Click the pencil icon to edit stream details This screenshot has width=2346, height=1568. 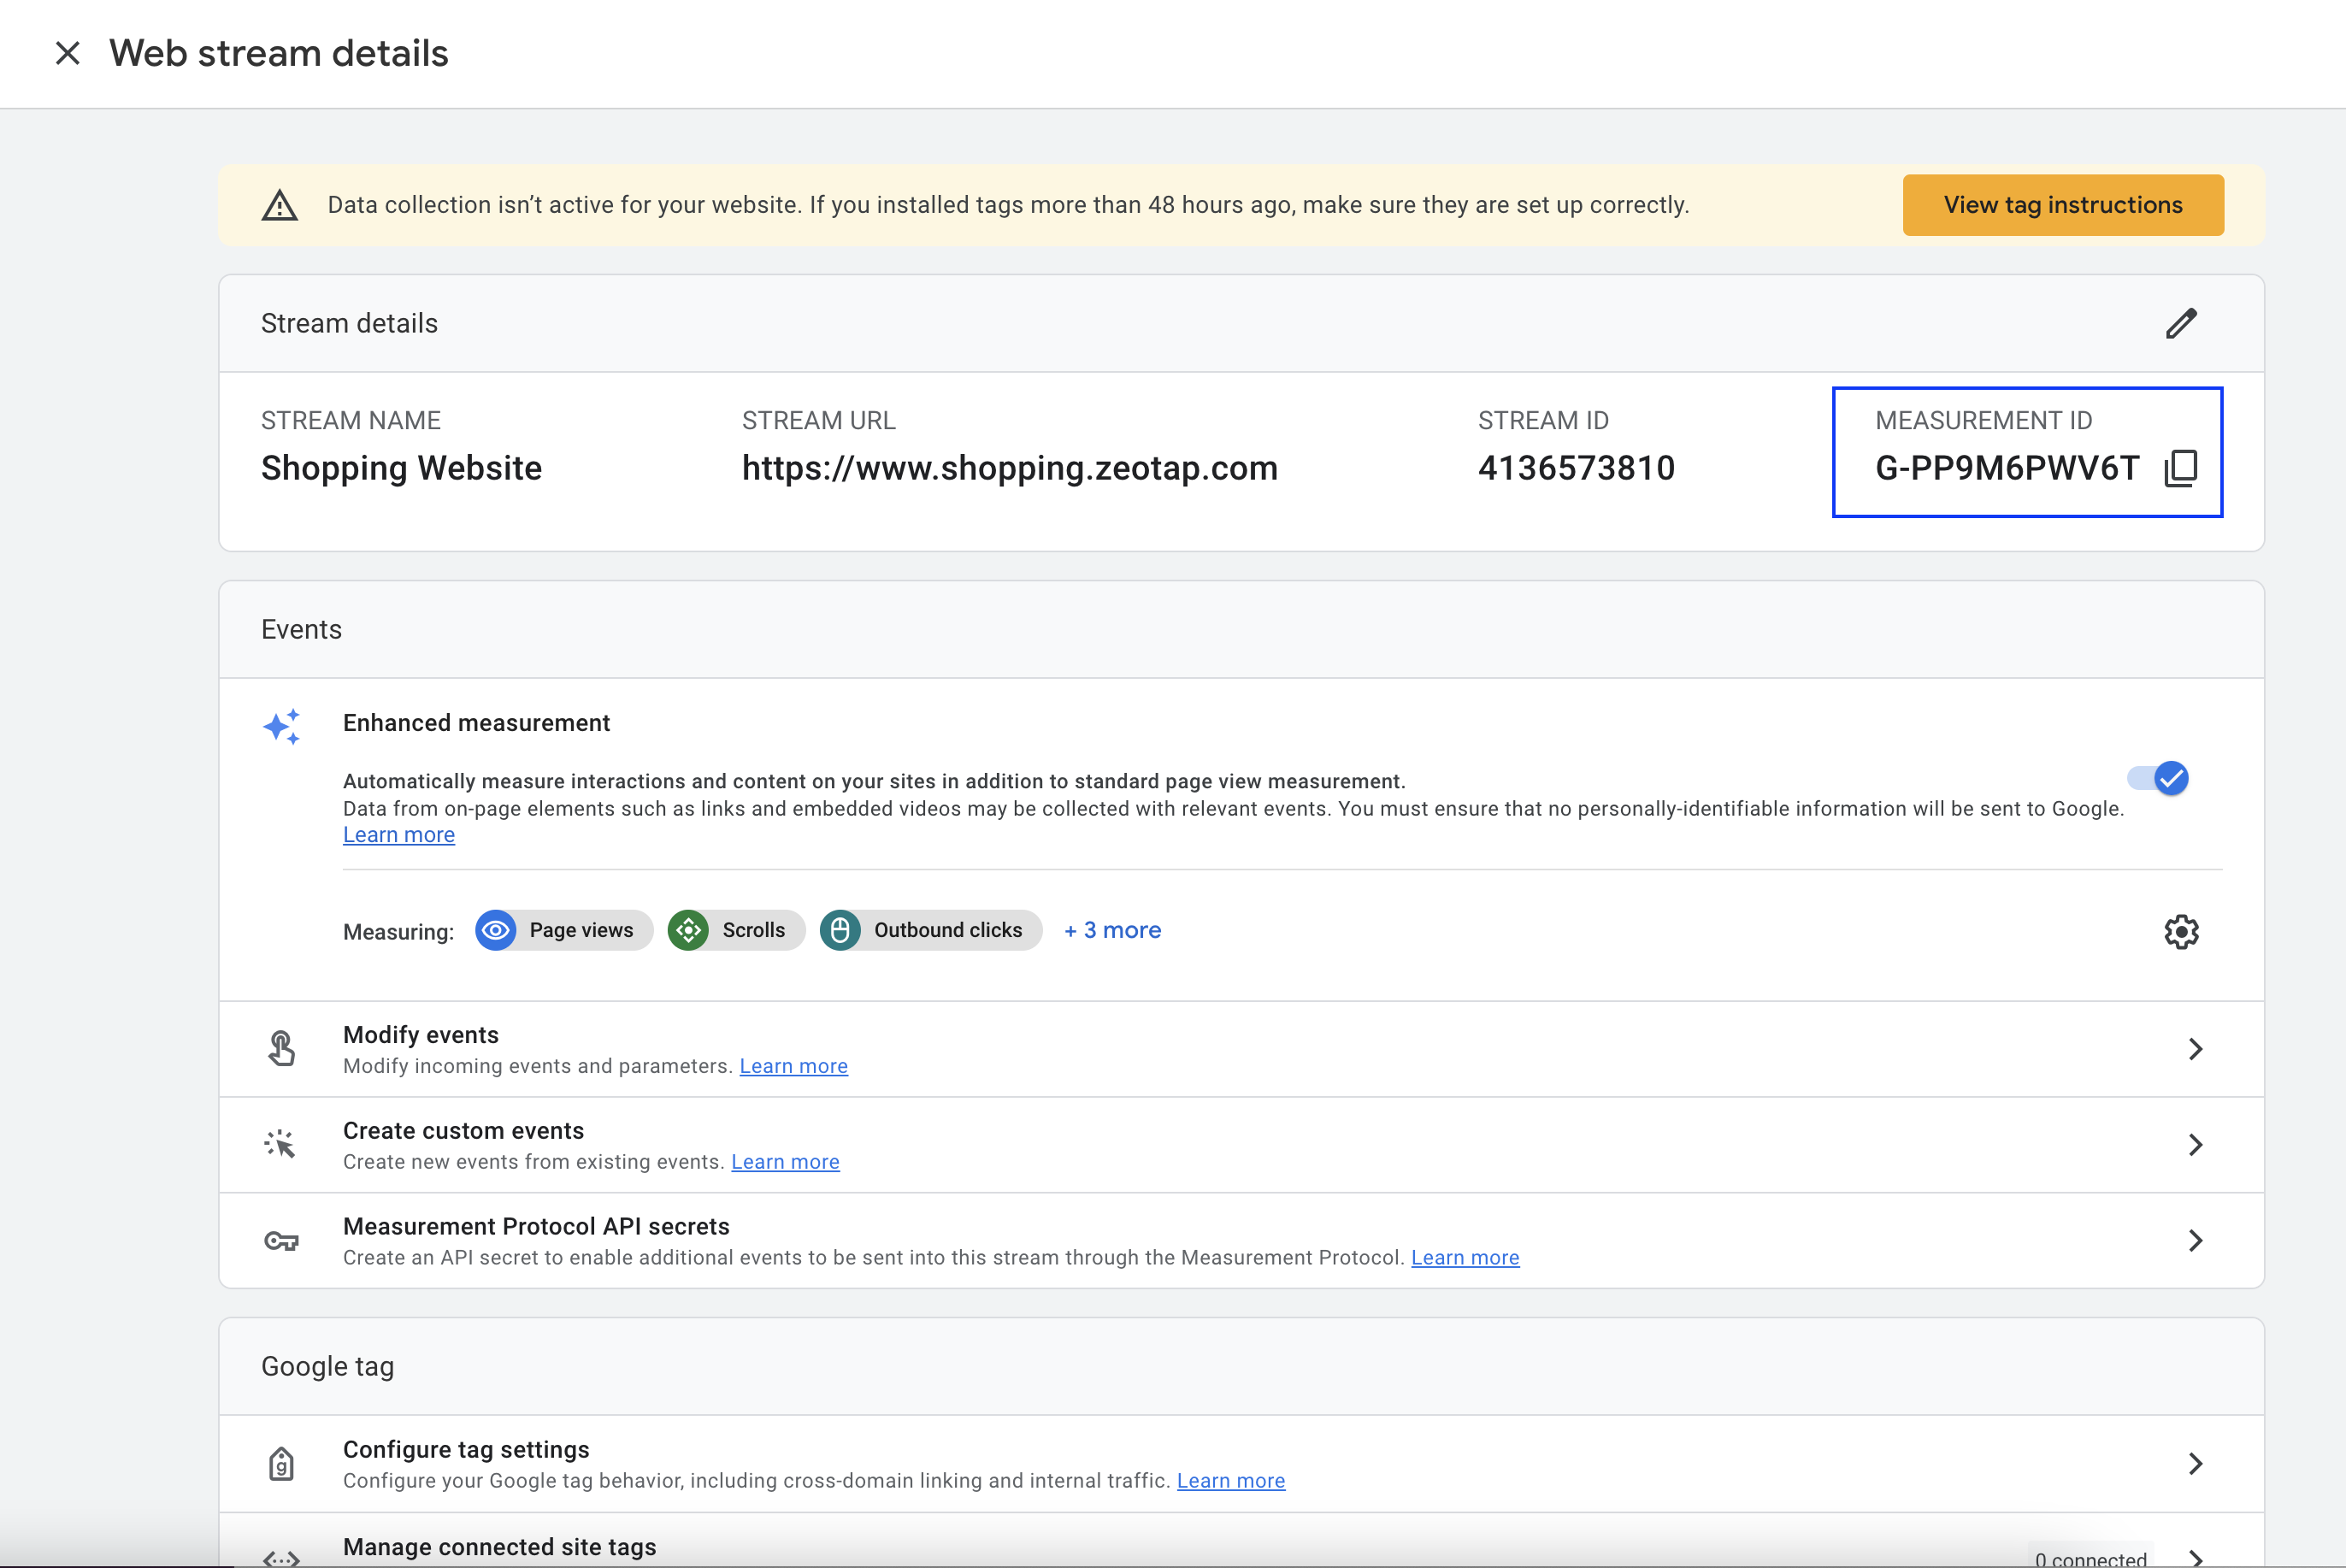click(x=2181, y=324)
